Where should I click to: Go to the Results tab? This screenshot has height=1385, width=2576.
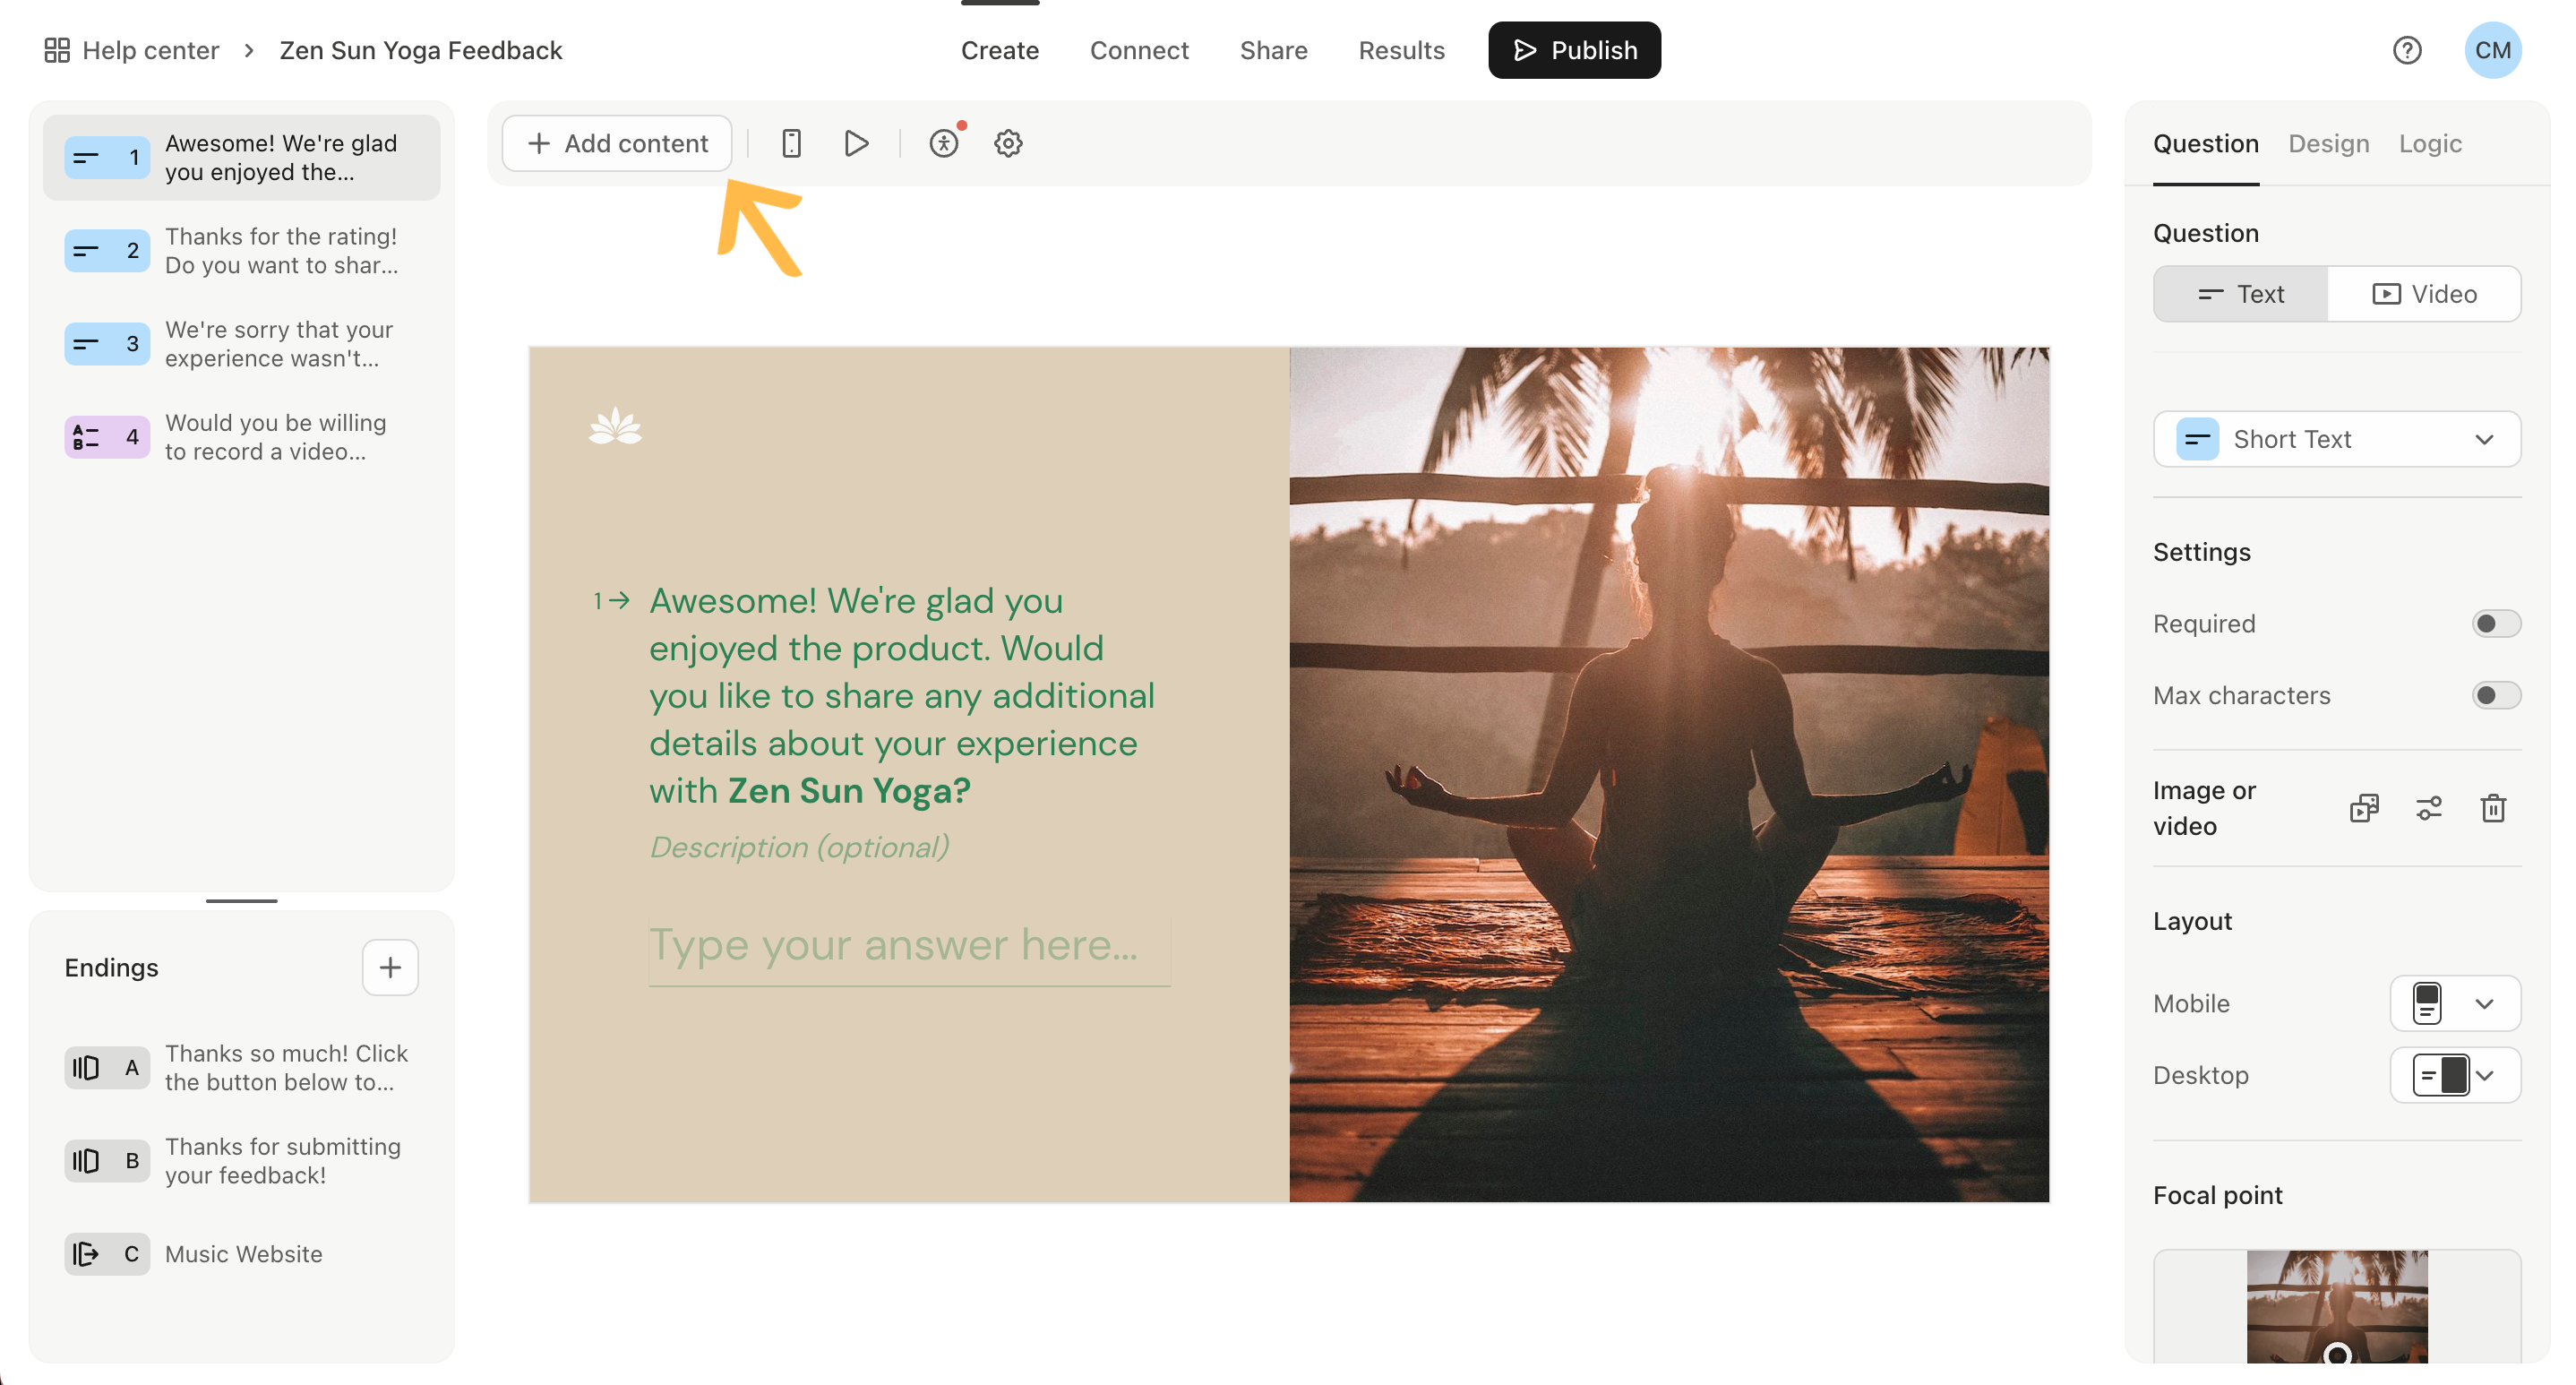(1401, 50)
